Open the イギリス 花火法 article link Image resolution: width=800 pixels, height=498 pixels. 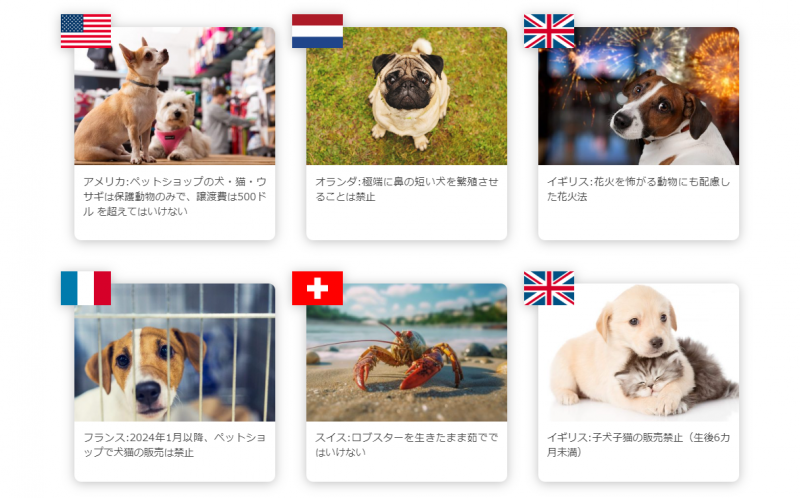[x=638, y=189]
